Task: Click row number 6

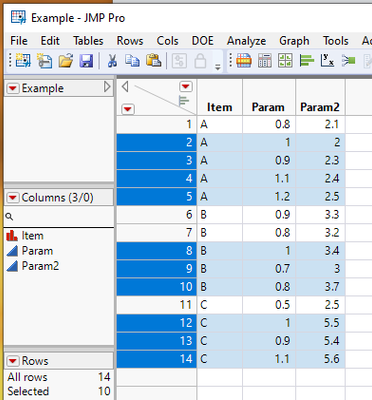Action: tap(157, 214)
